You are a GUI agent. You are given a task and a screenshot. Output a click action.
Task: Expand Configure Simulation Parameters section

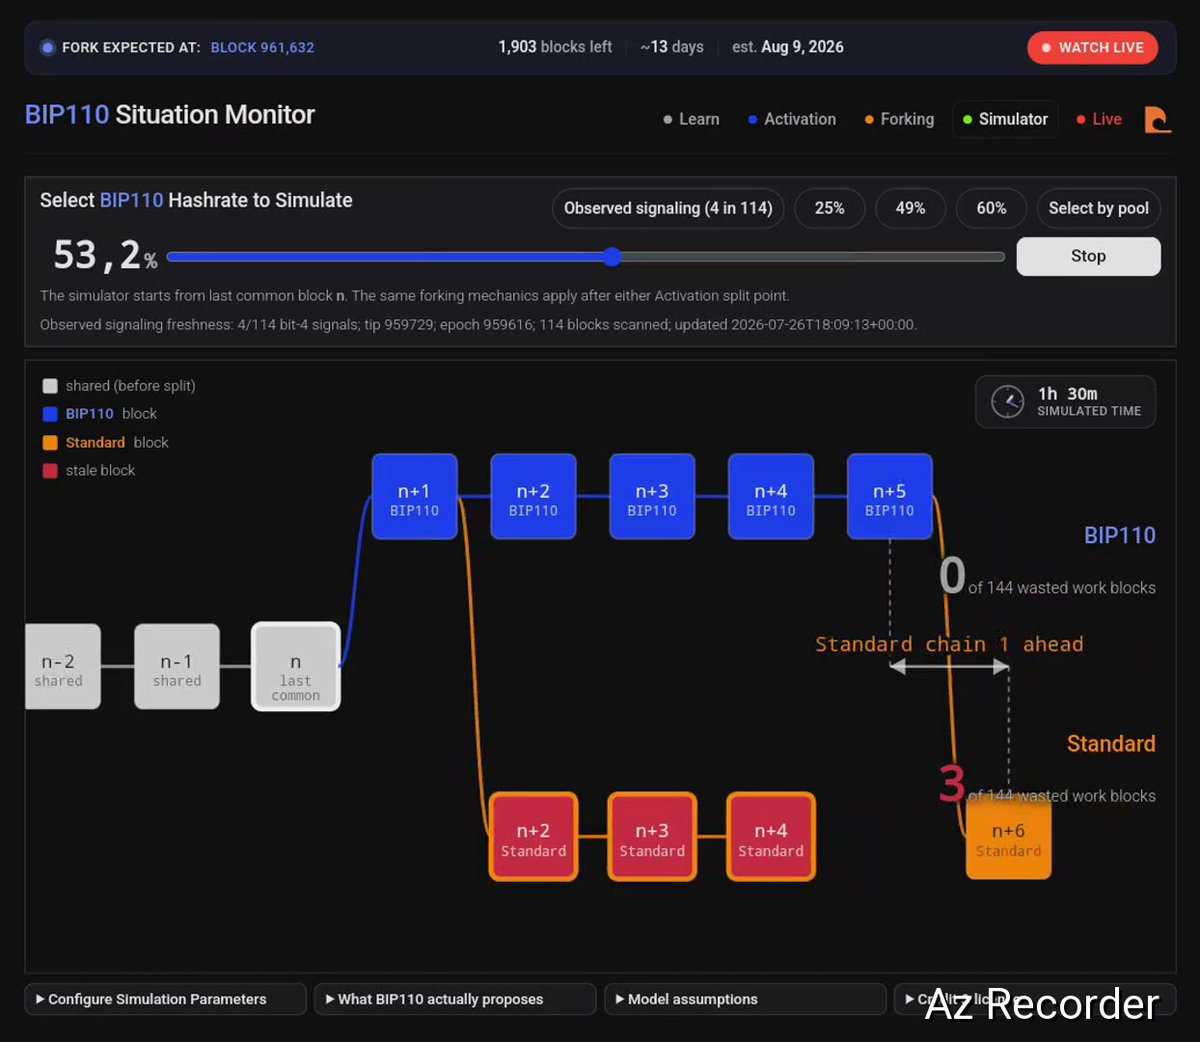[x=165, y=999]
